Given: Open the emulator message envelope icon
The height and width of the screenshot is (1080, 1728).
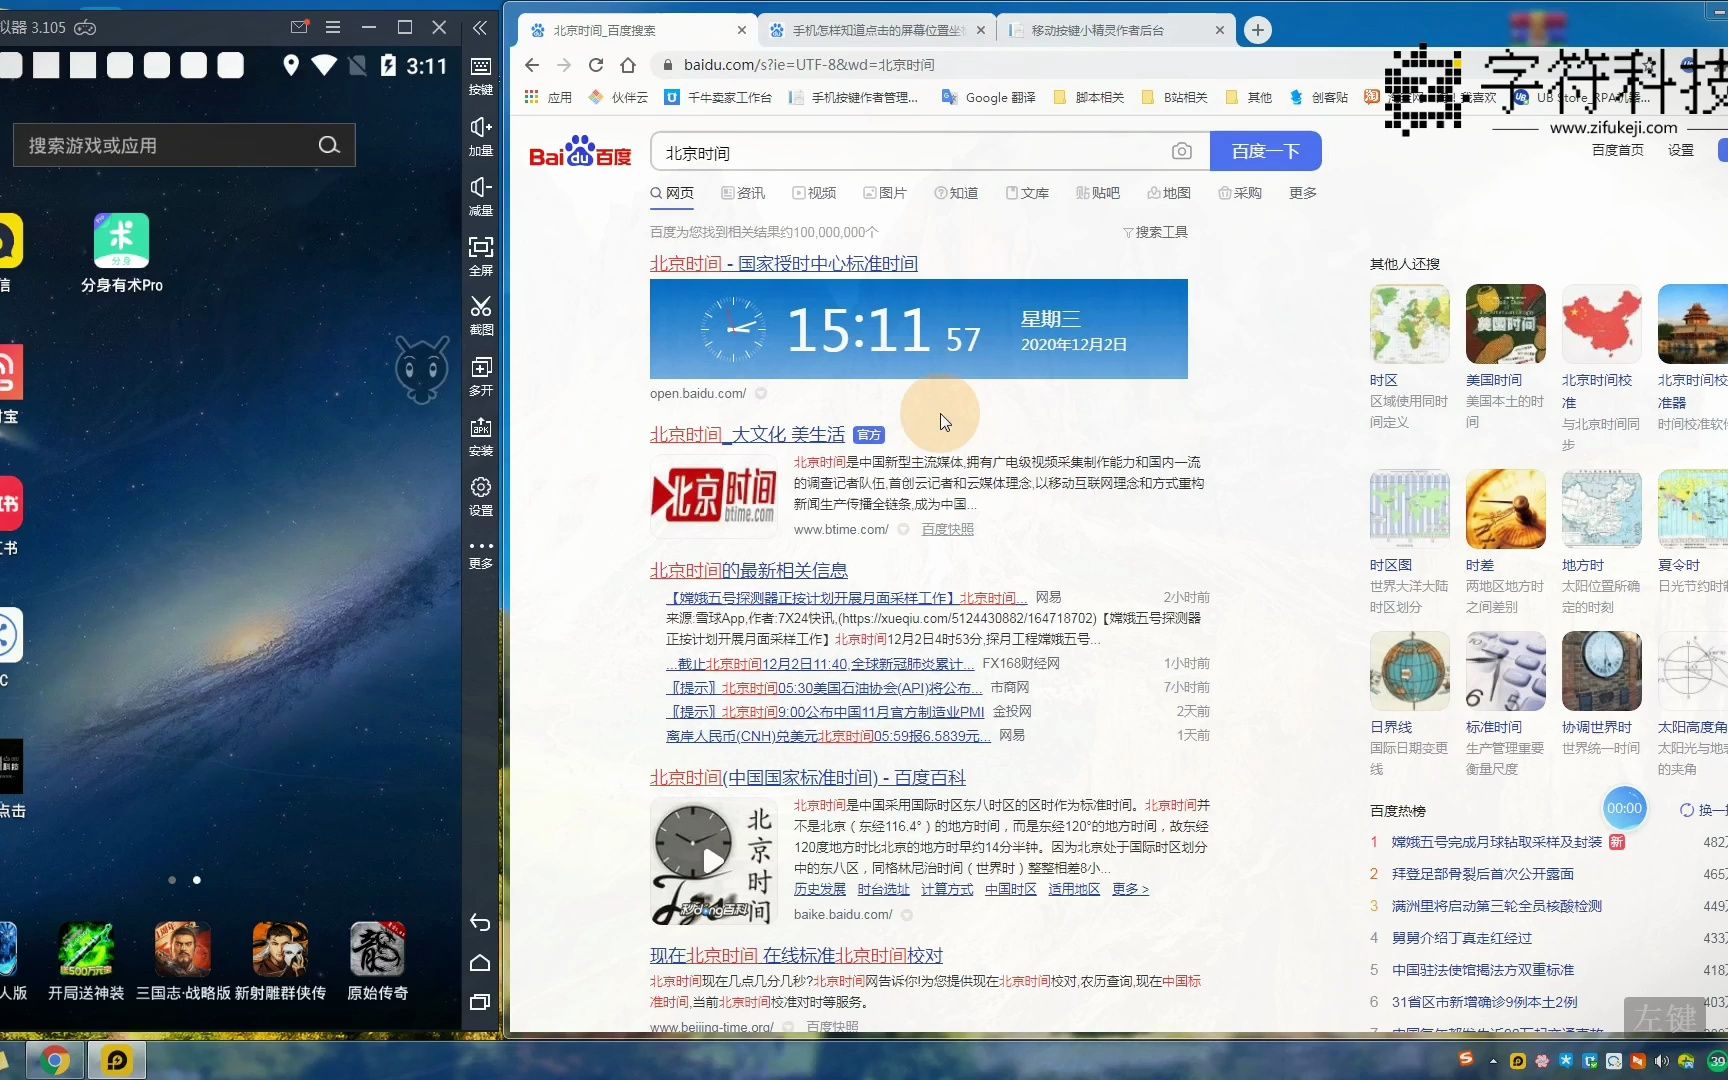Looking at the screenshot, I should coord(299,27).
